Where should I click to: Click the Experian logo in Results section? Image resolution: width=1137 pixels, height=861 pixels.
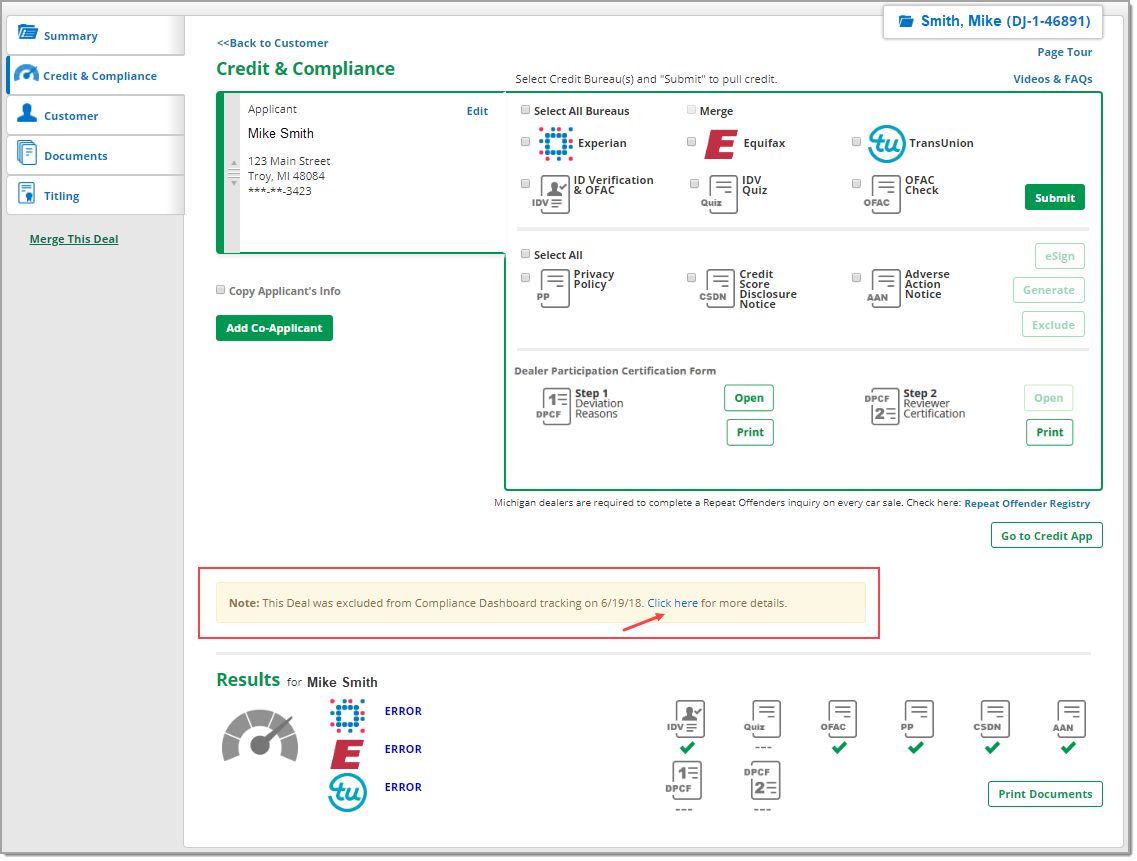(x=347, y=715)
